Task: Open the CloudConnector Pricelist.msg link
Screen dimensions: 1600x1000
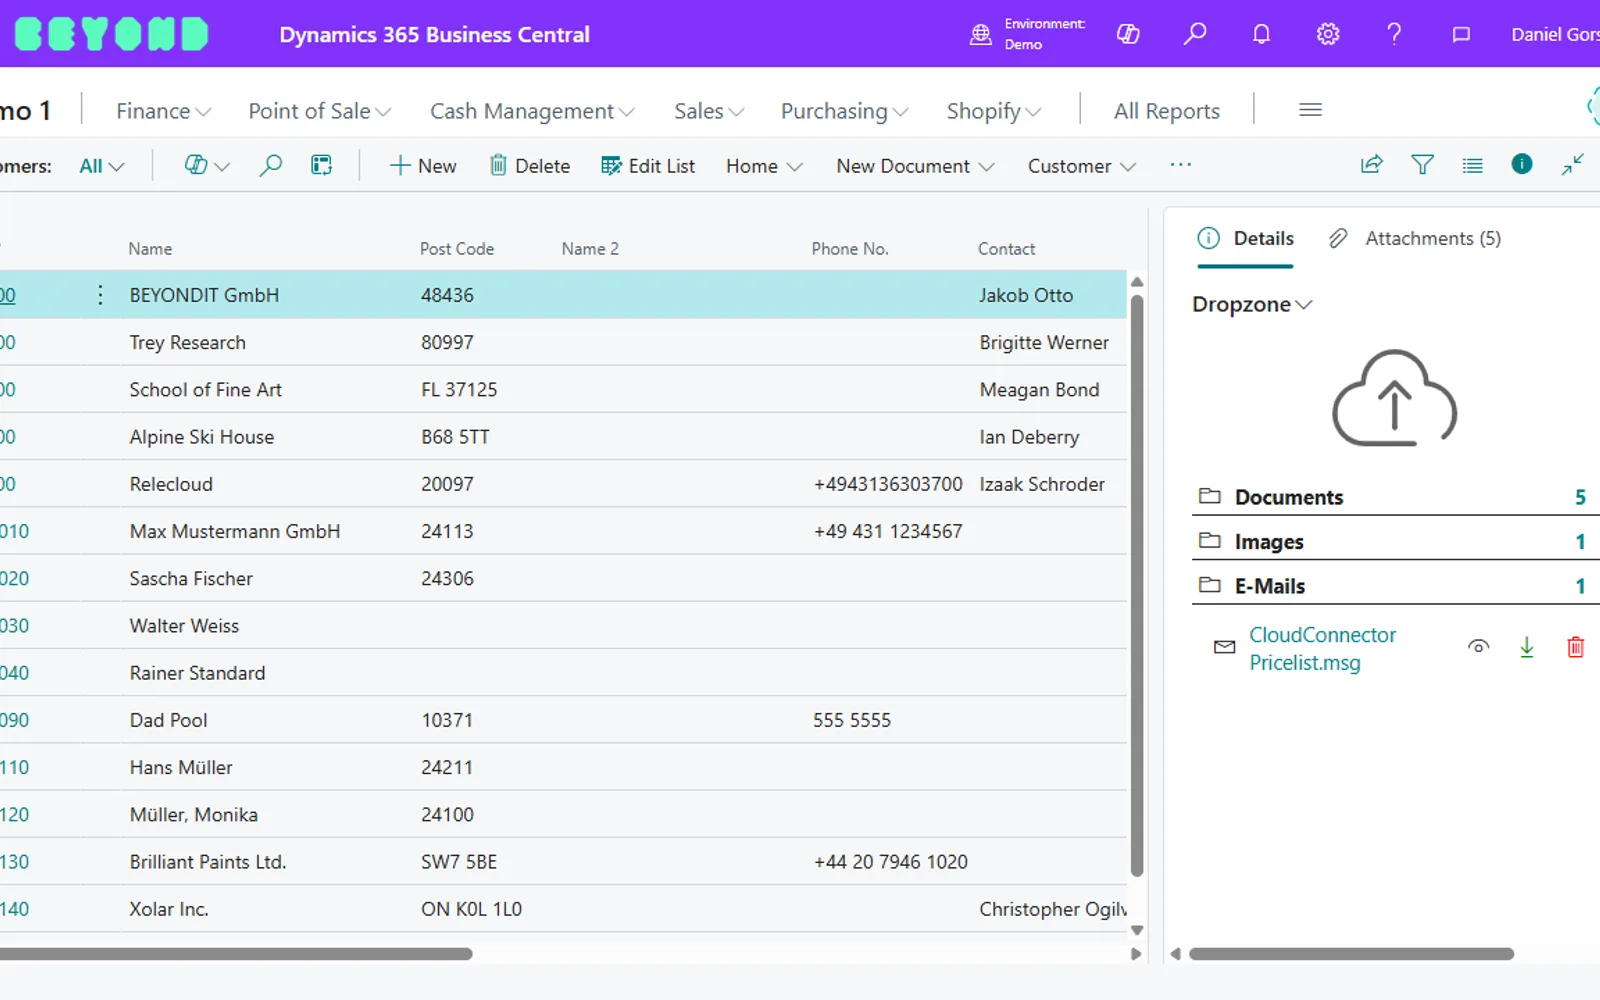Action: 1322,648
